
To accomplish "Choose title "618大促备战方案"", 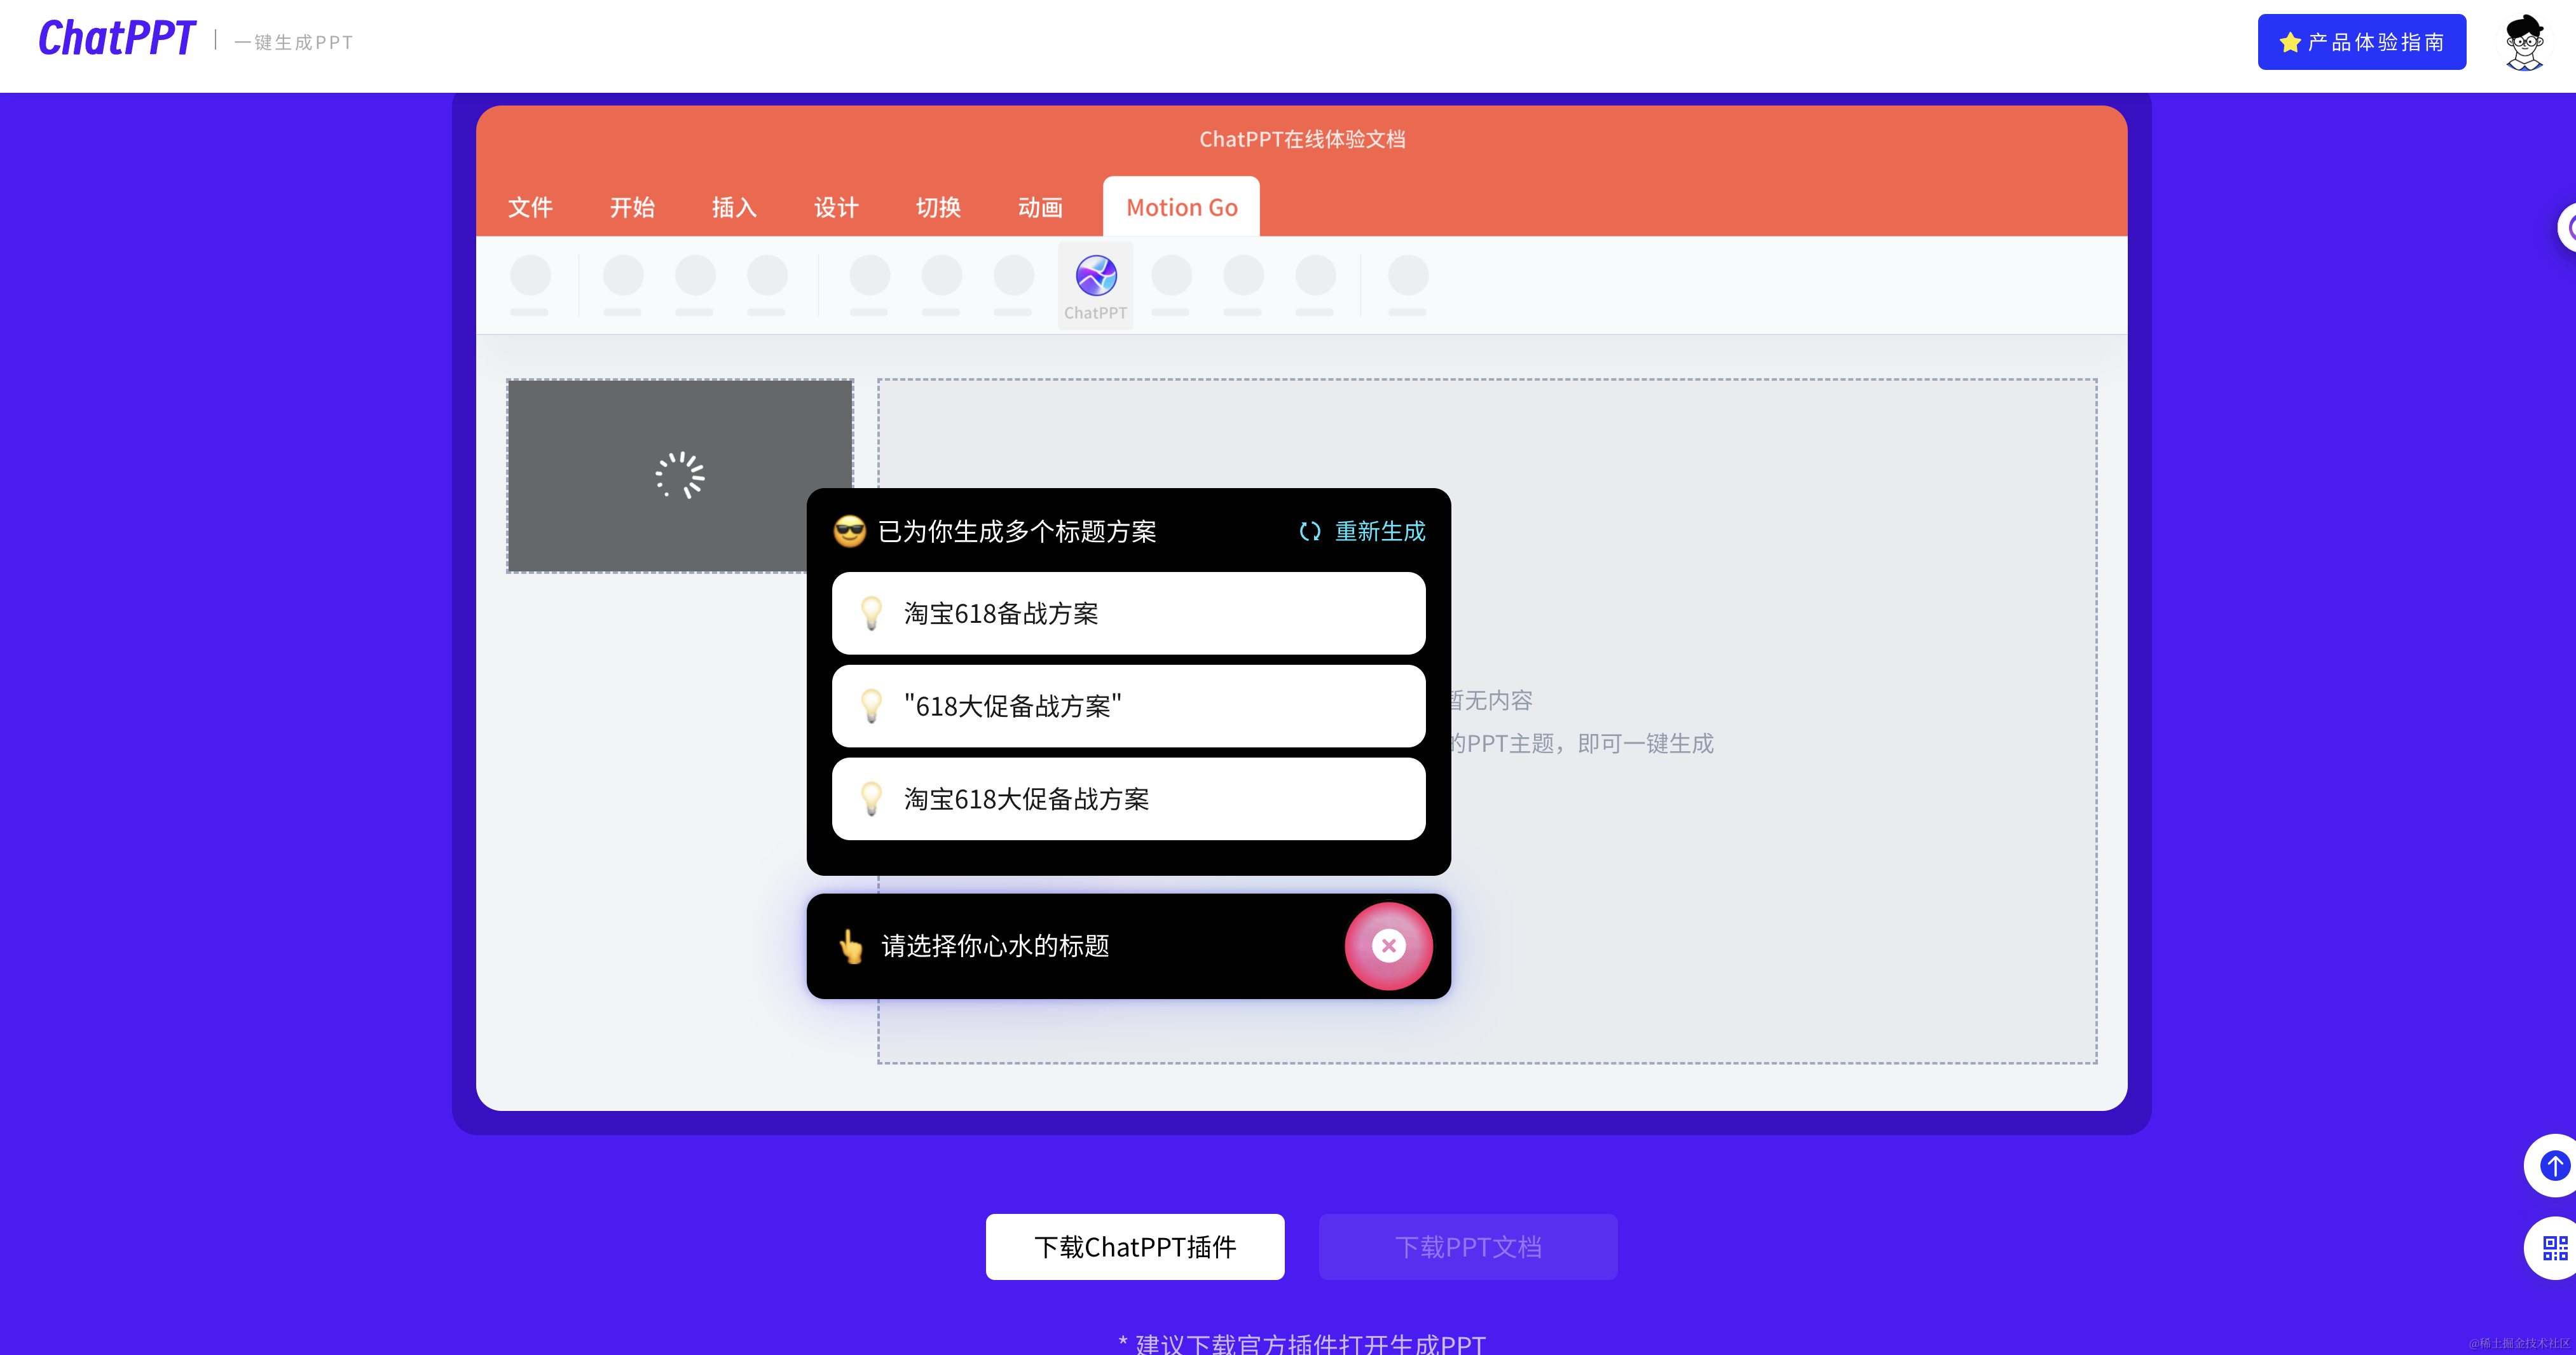I will click(1128, 706).
